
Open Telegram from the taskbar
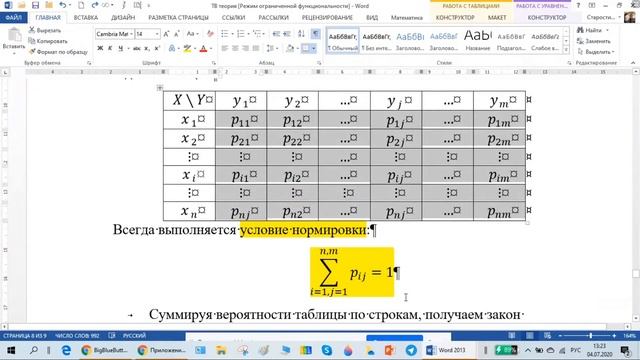tap(411, 350)
